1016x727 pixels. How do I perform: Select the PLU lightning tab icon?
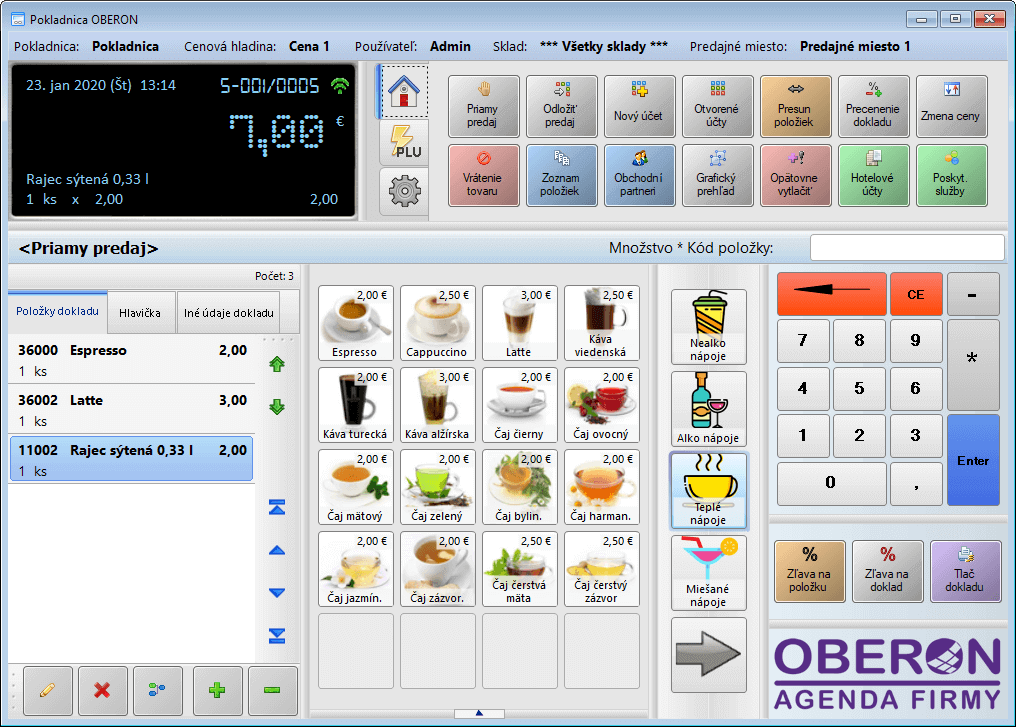pyautogui.click(x=405, y=142)
